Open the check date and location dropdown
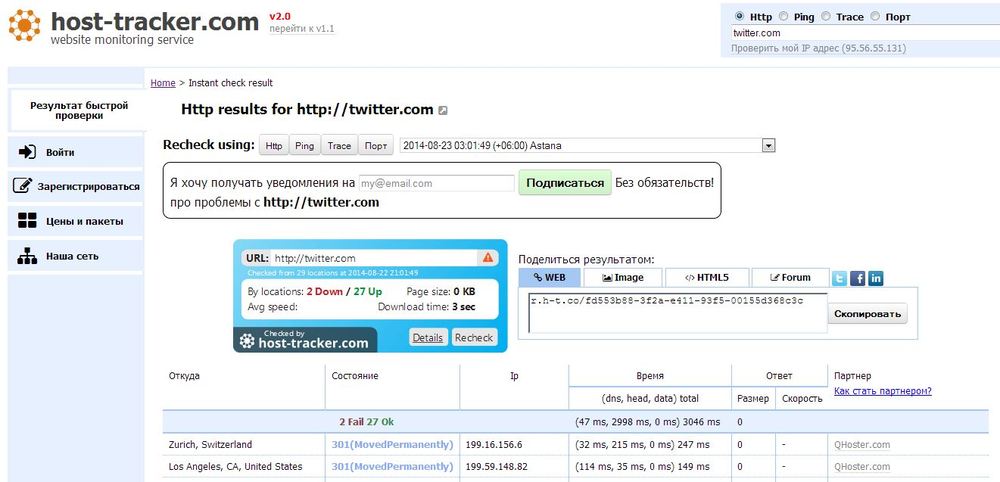 [x=587, y=145]
